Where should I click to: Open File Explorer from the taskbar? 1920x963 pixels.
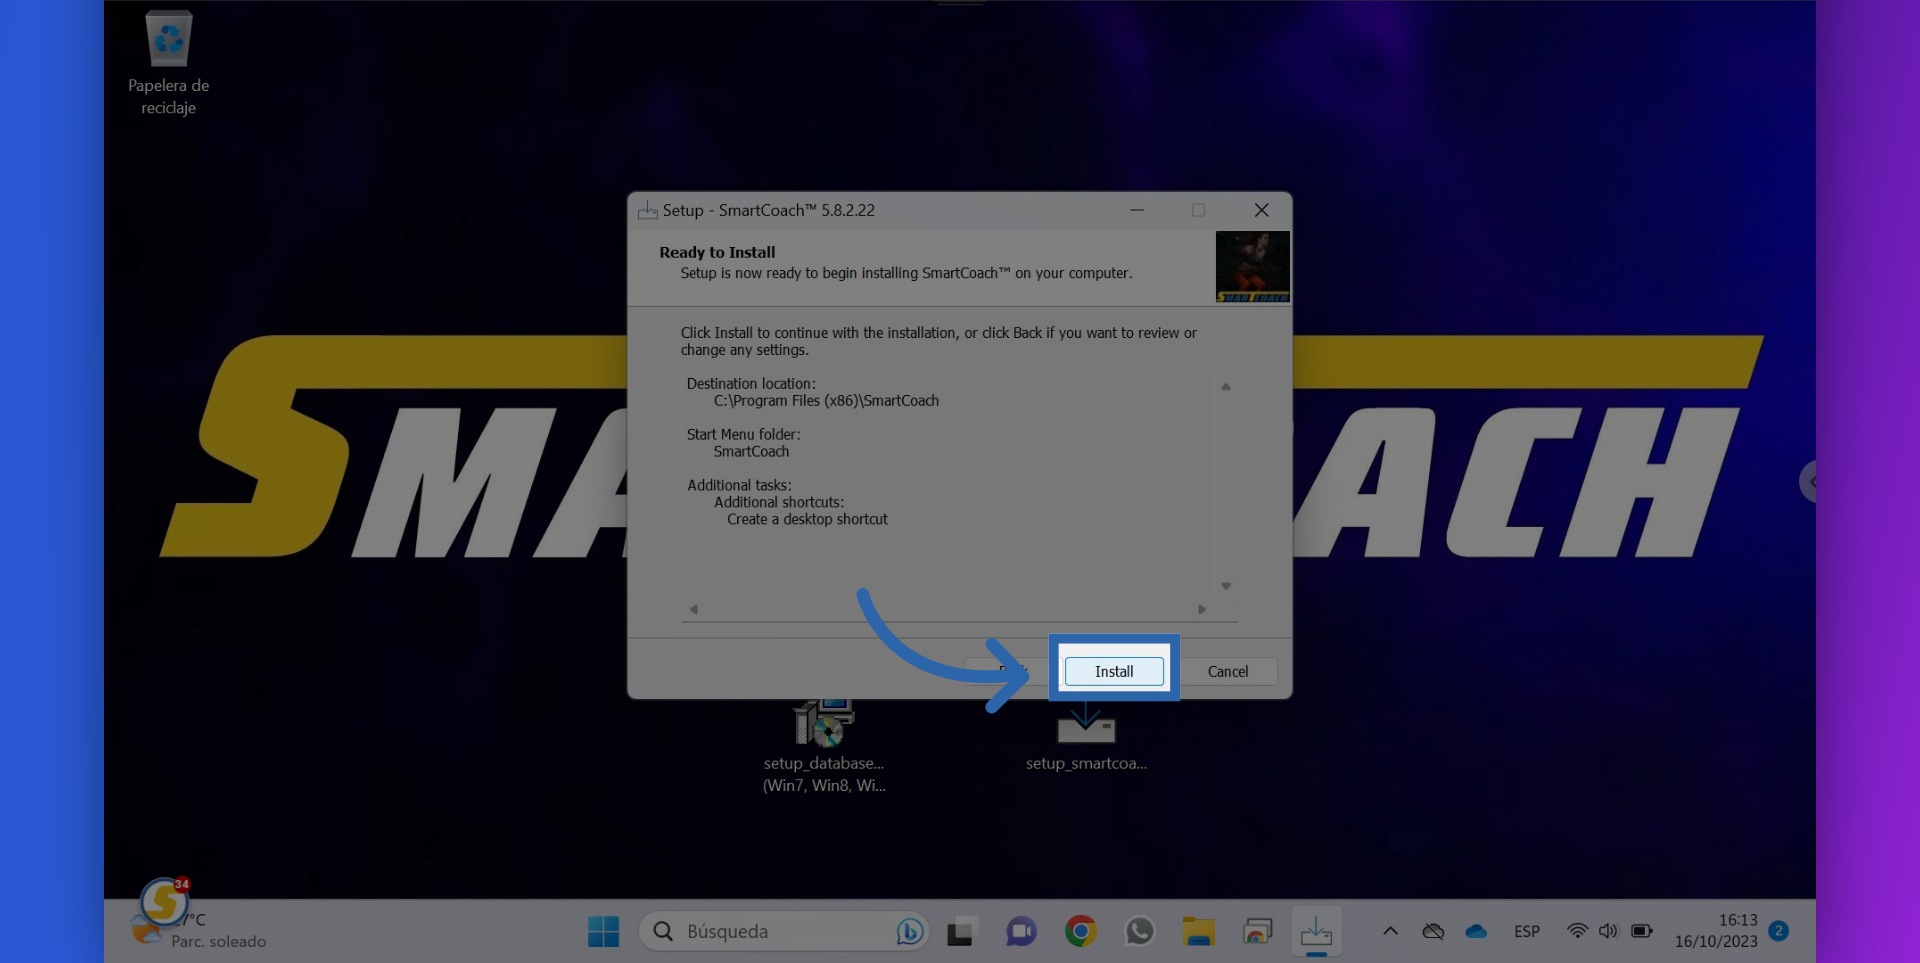coord(1198,931)
